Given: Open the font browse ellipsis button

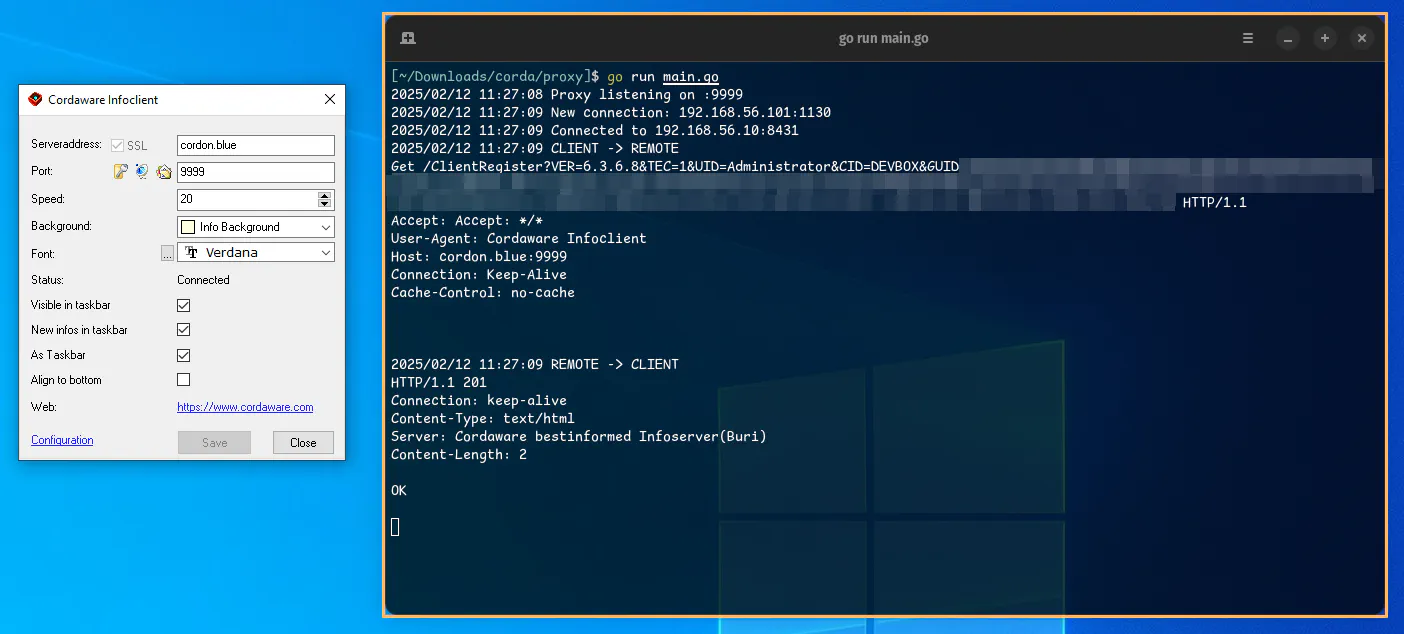Looking at the screenshot, I should point(167,254).
